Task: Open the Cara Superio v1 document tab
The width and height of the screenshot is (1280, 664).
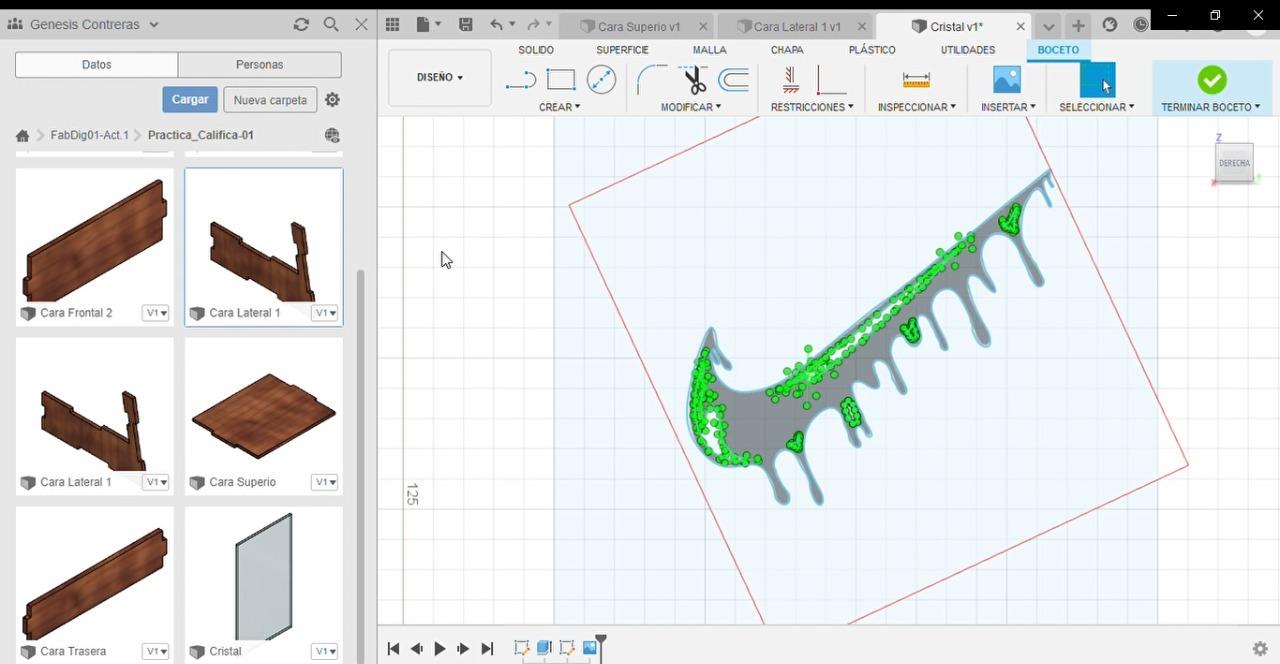Action: (x=638, y=27)
